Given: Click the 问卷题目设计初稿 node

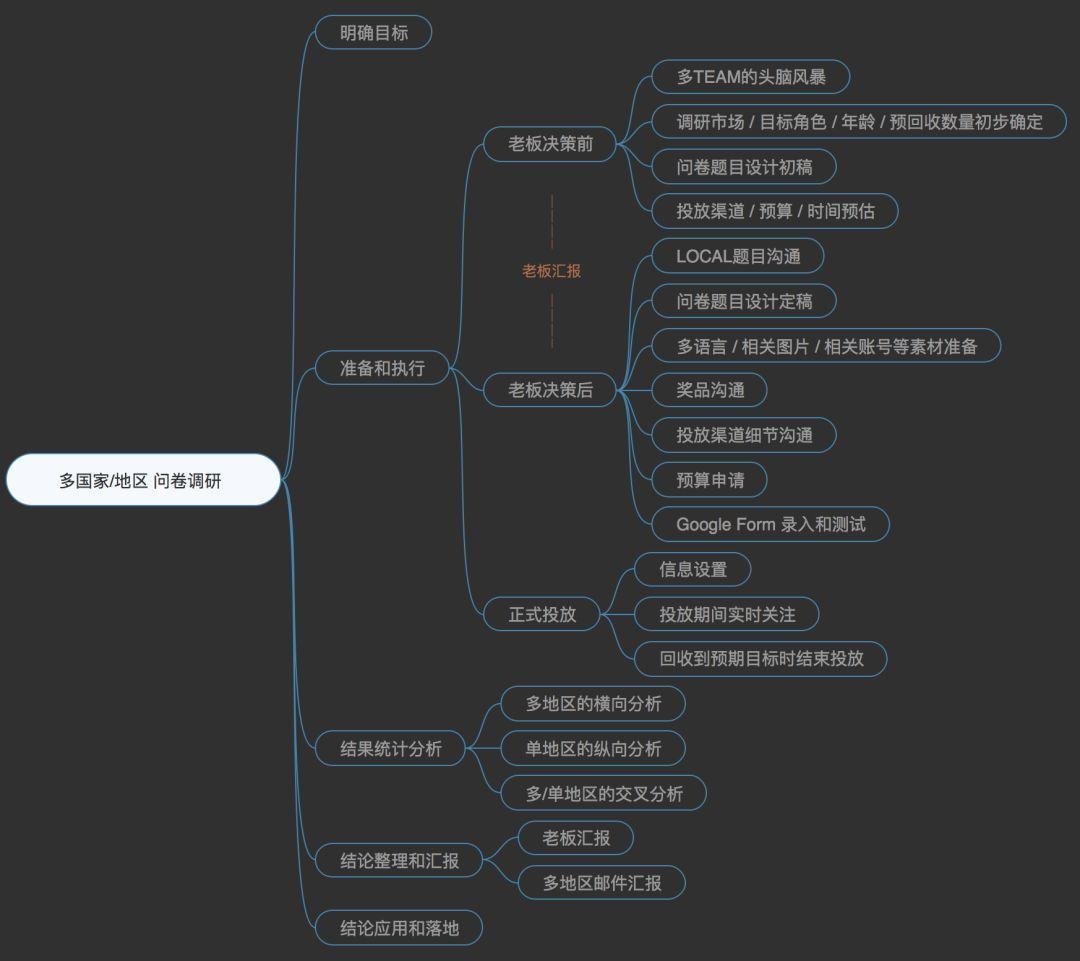Looking at the screenshot, I should tap(744, 166).
